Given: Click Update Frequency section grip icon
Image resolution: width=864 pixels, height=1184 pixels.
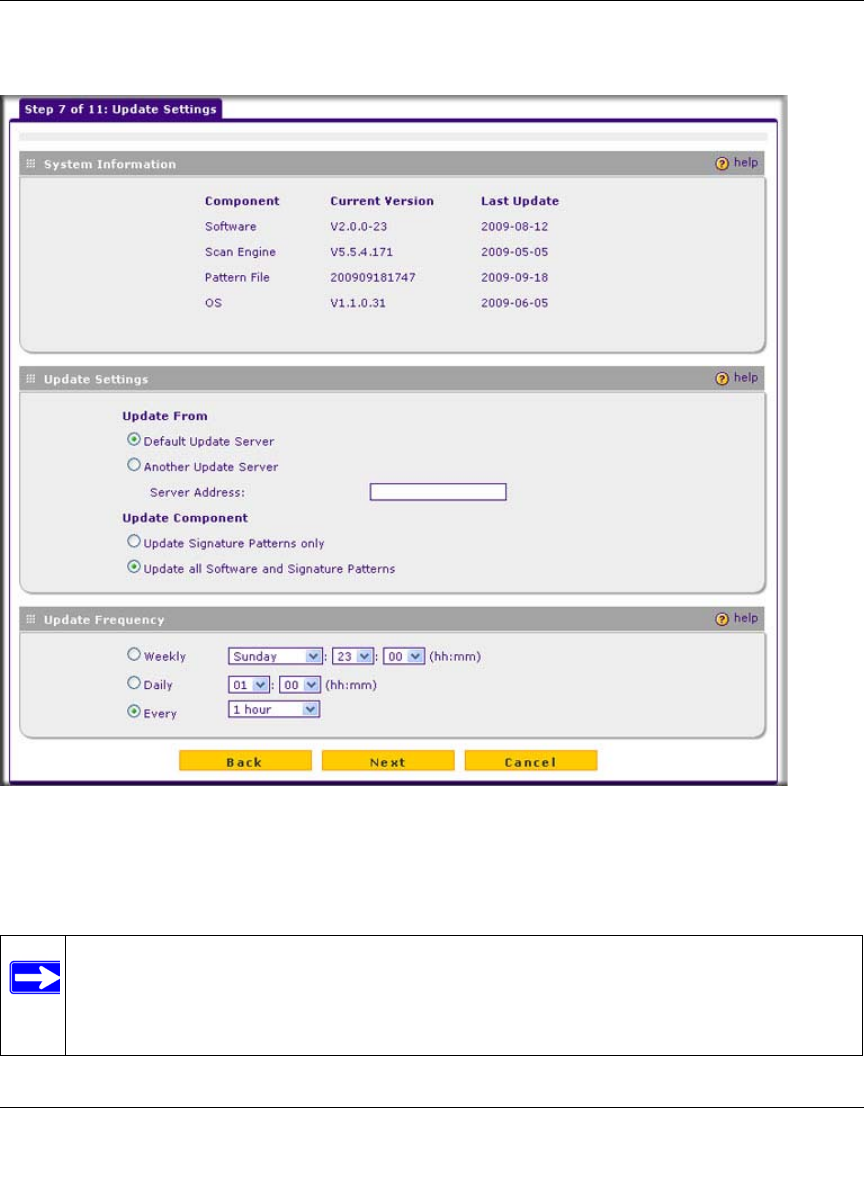Looking at the screenshot, I should coord(31,619).
